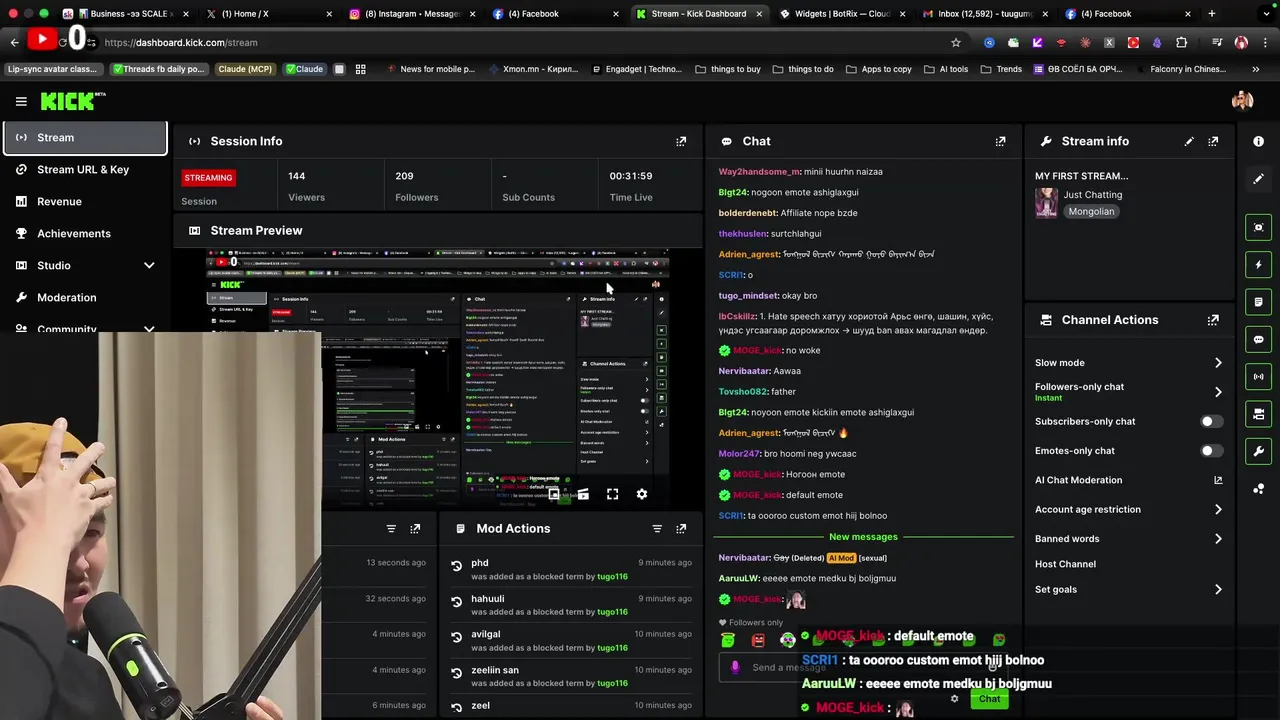Screen dimensions: 1280x720
Task: Open the profile avatar at top right
Action: coord(1242,100)
